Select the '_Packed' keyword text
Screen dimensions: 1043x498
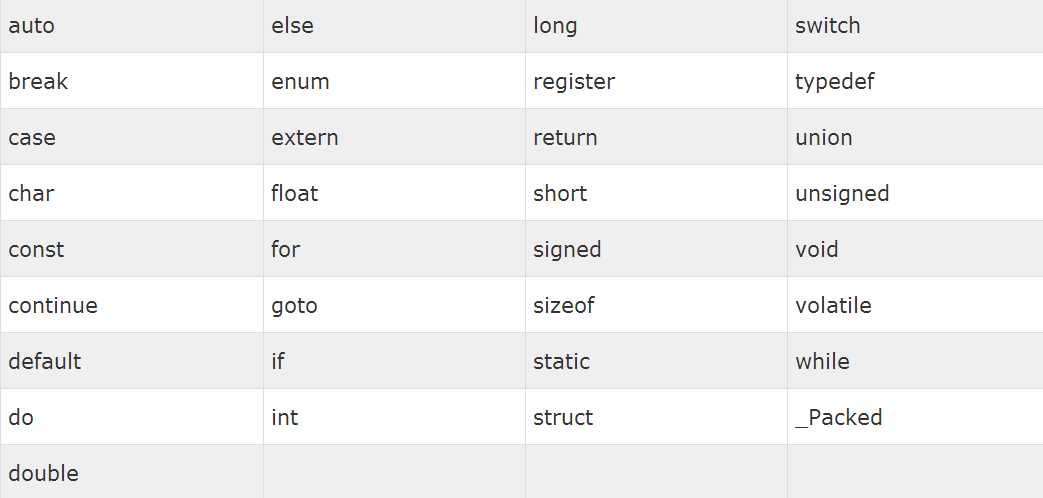click(x=839, y=417)
